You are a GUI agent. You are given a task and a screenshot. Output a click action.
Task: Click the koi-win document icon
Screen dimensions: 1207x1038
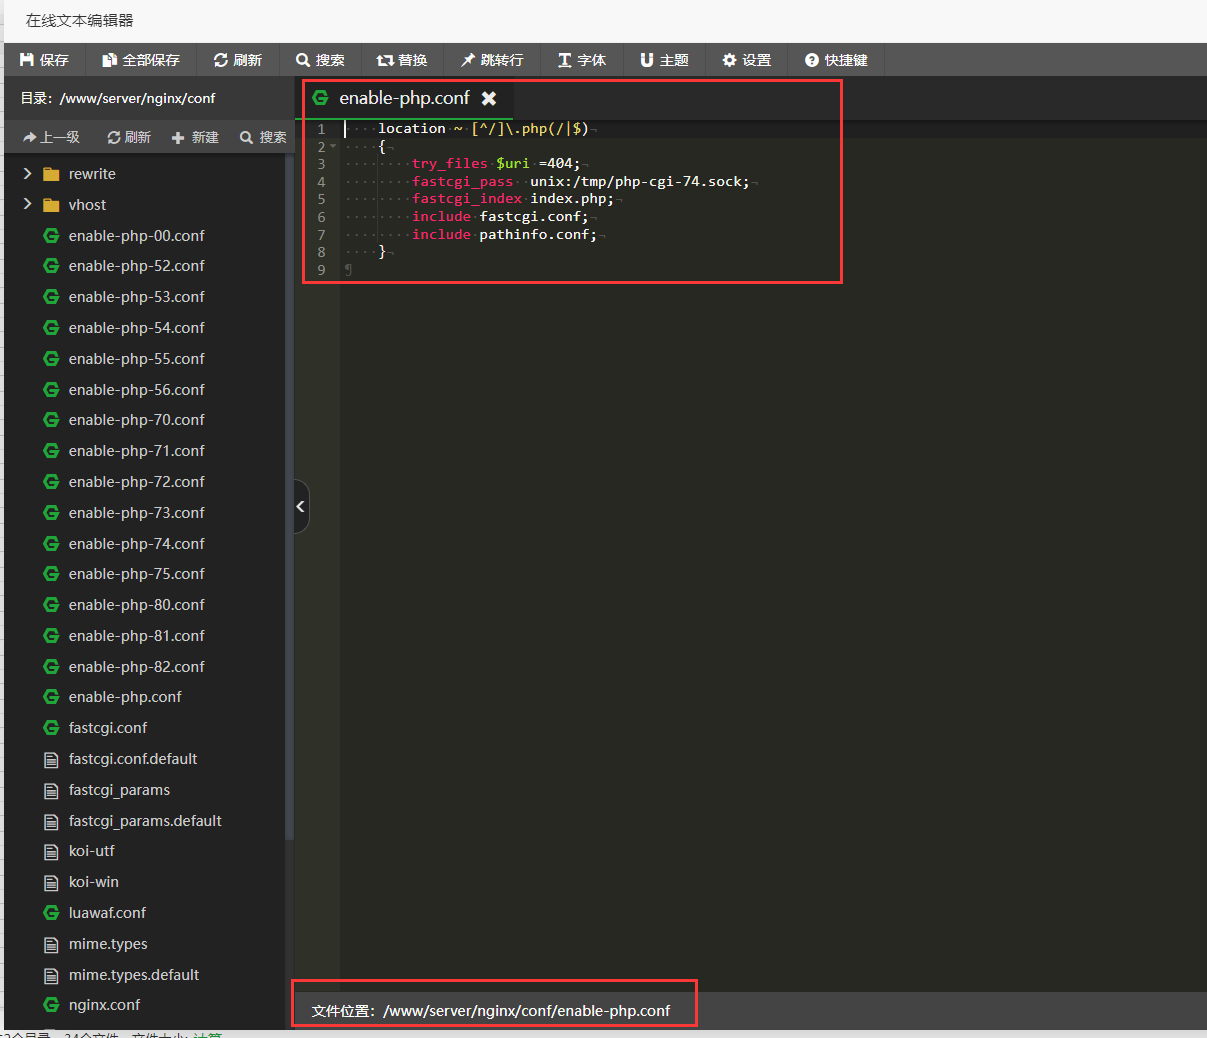(x=51, y=883)
